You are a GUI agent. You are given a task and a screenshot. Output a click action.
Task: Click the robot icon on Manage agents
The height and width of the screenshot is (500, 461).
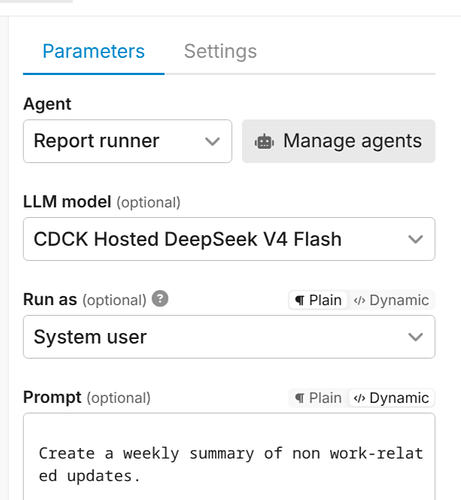pos(264,142)
